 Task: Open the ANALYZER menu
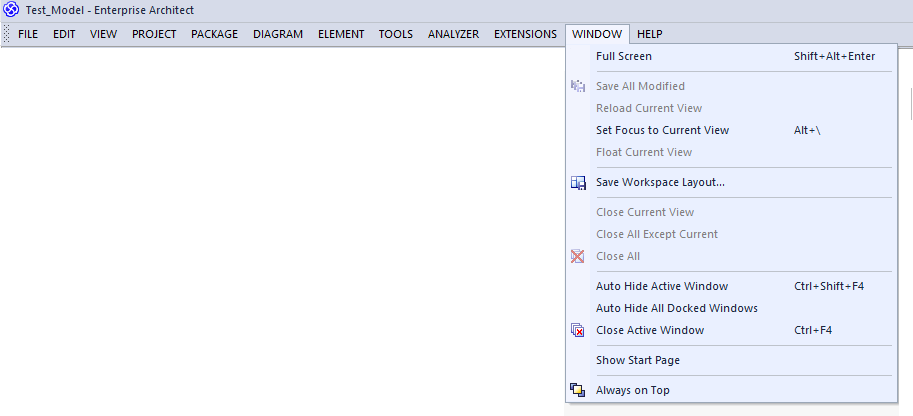pos(454,34)
